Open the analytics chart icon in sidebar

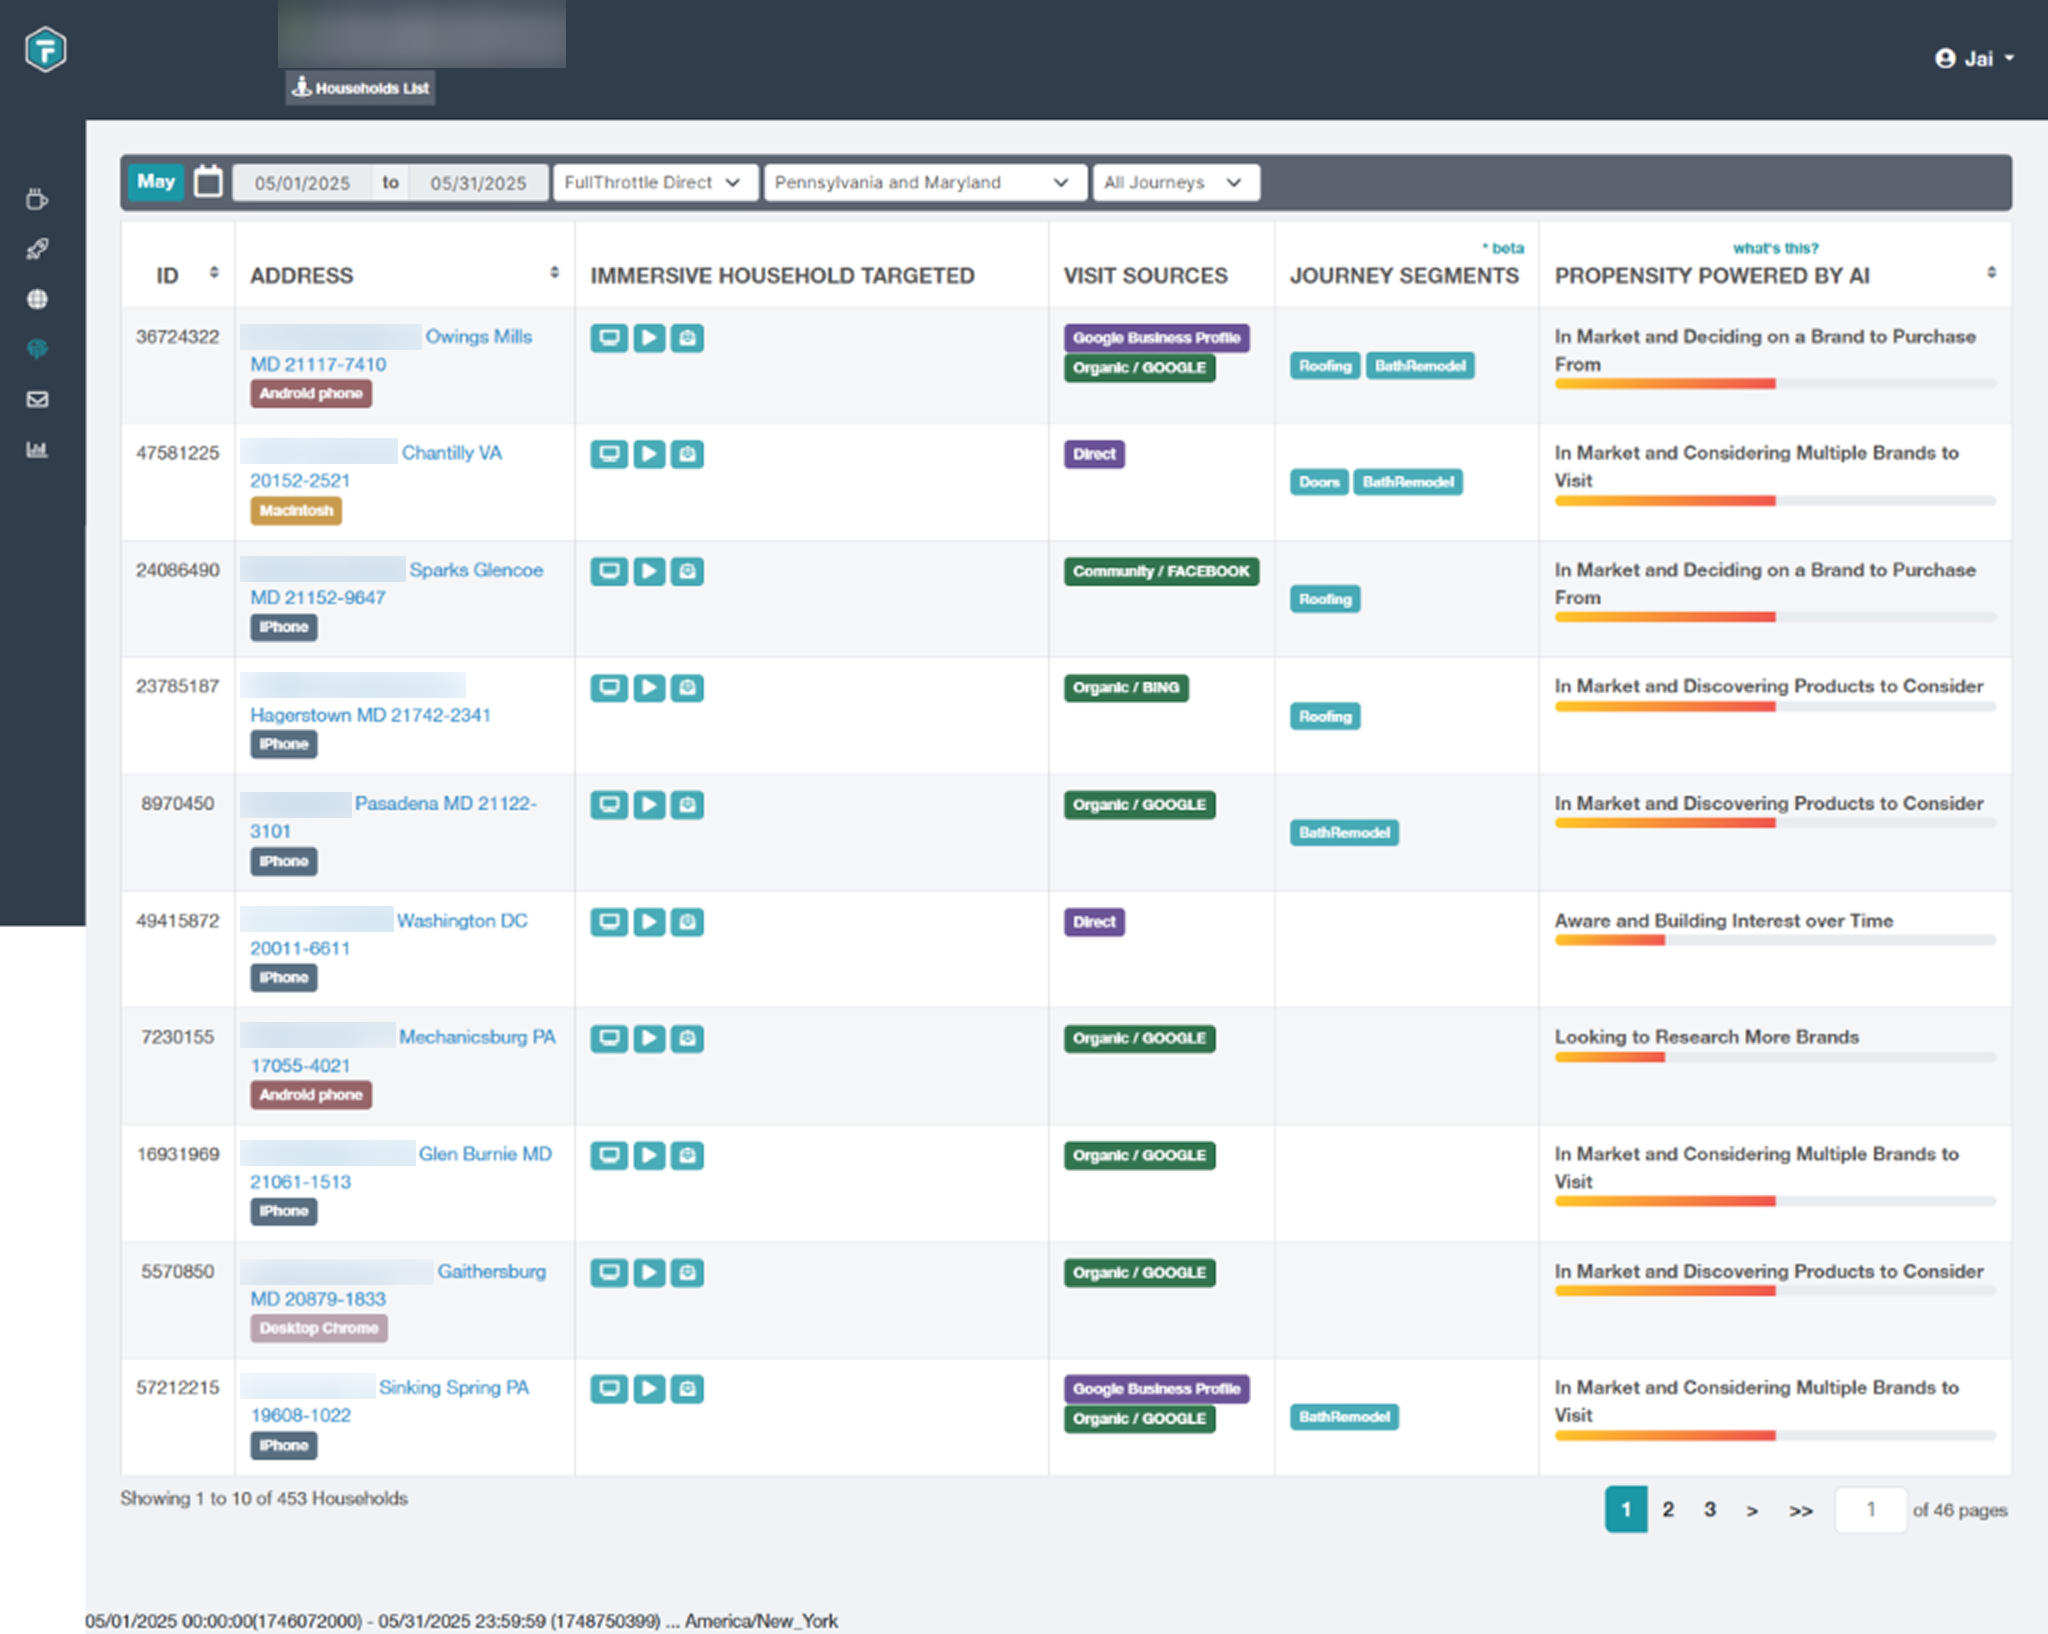37,449
